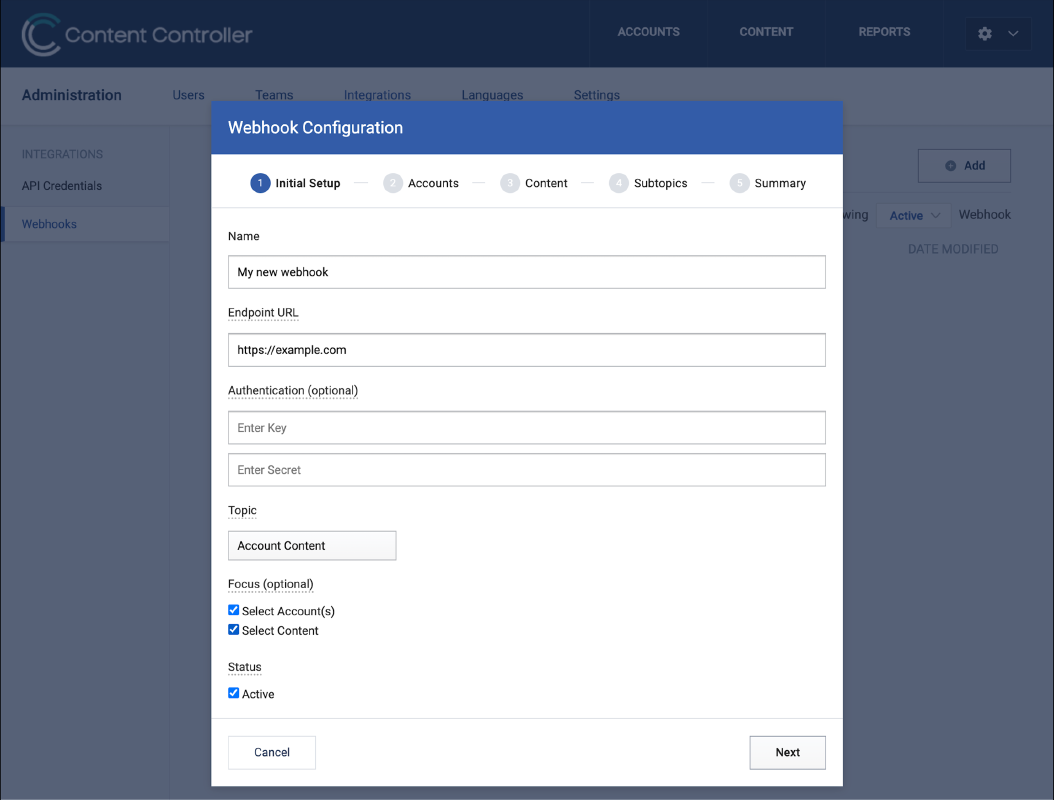Select step 1 circle Initial Setup
The image size is (1054, 800).
[260, 183]
